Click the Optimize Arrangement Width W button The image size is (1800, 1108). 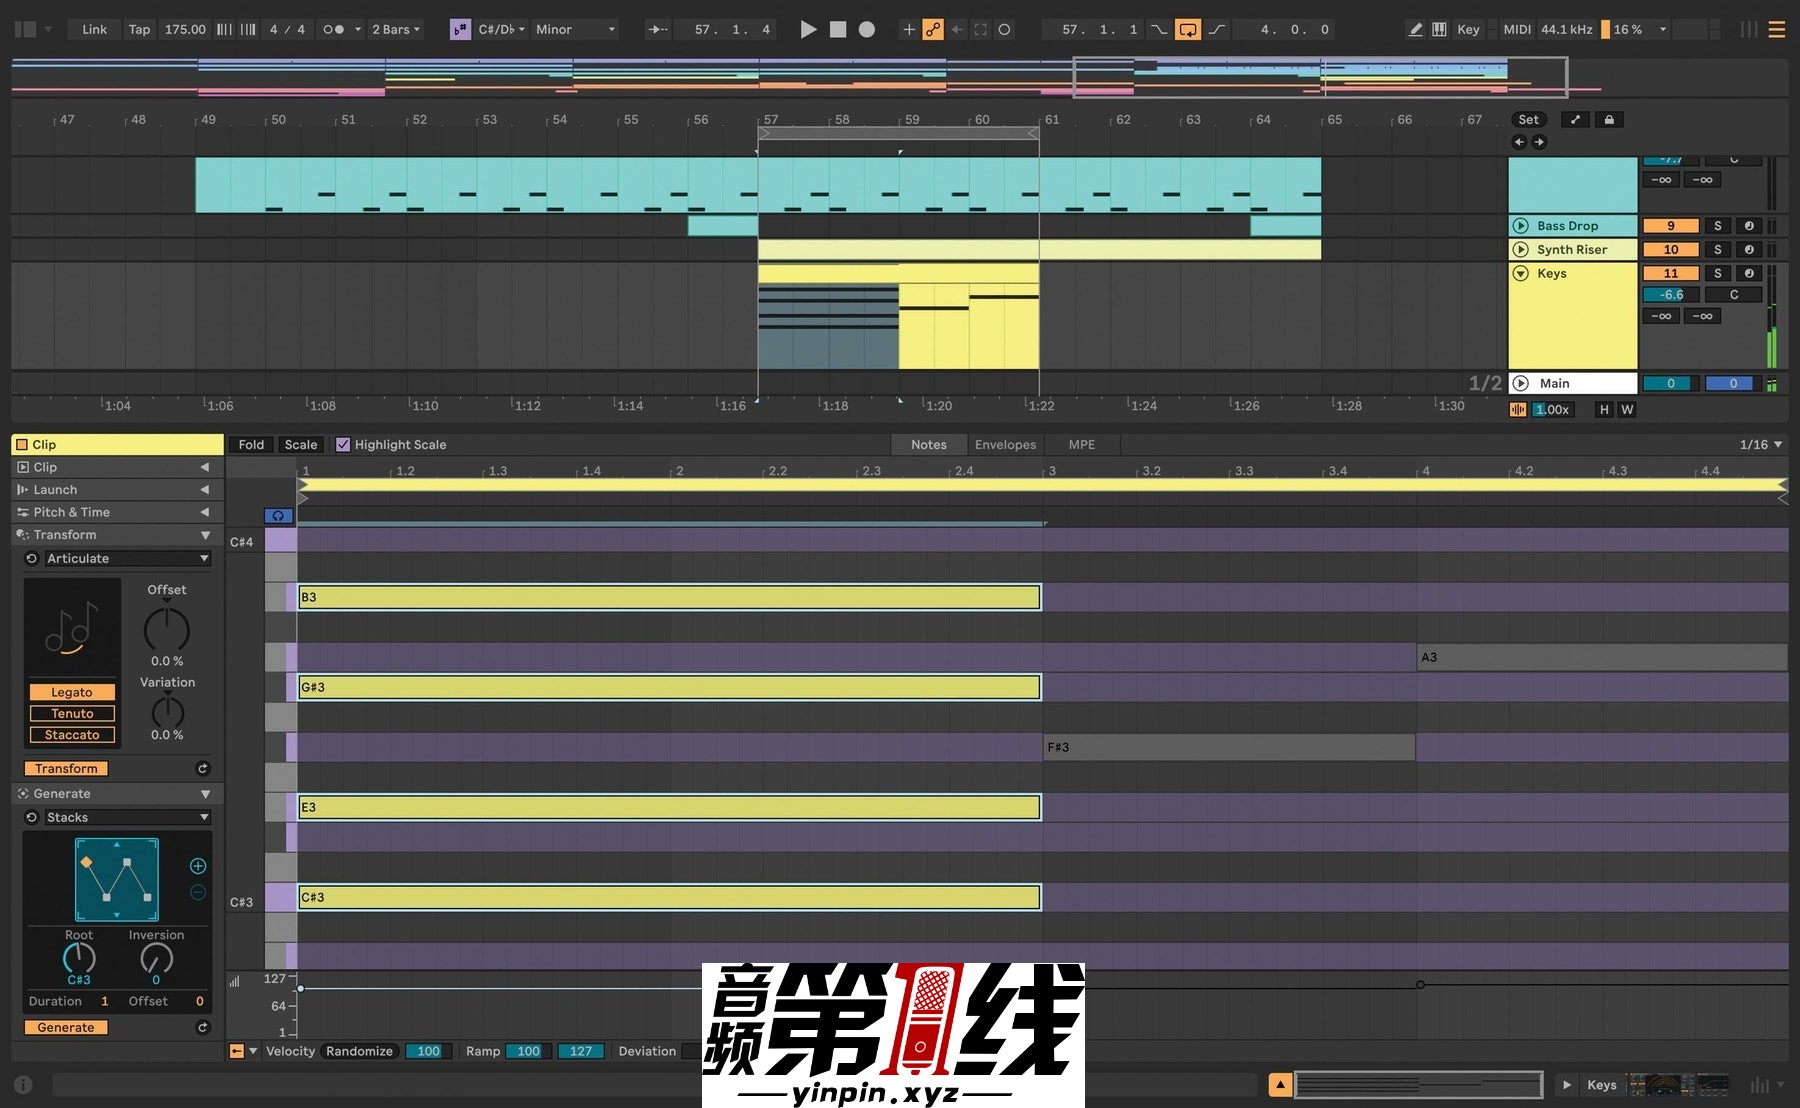click(x=1627, y=409)
